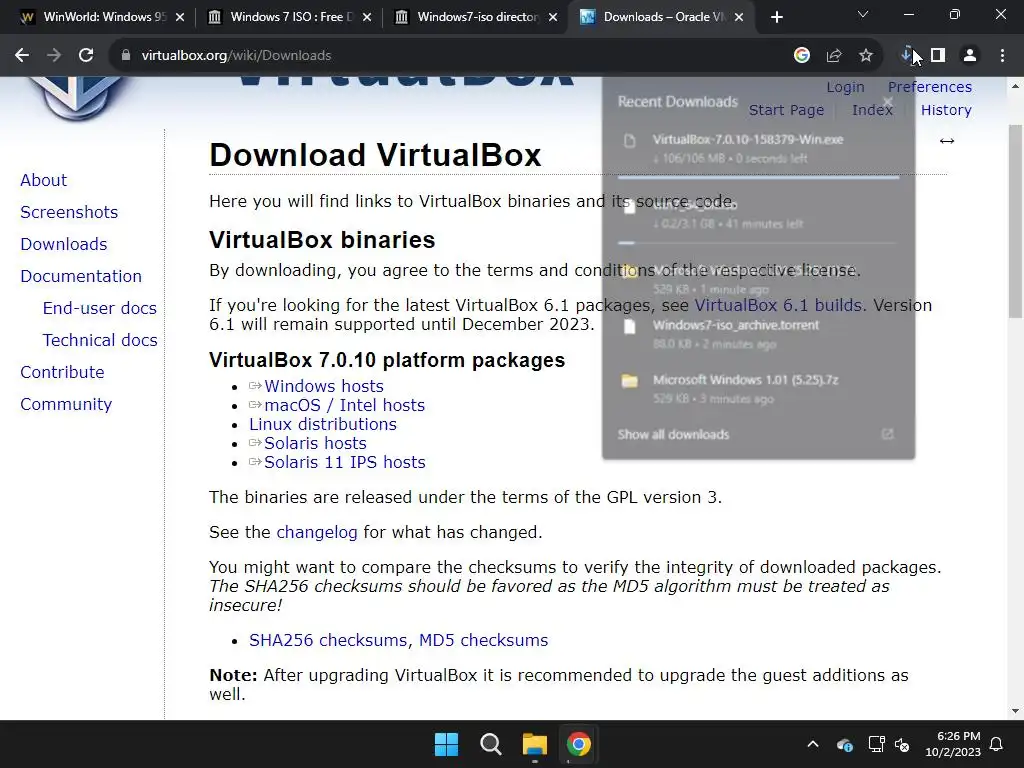The height and width of the screenshot is (768, 1024).
Task: Open the Chrome three-dot menu
Action: [x=1002, y=56]
